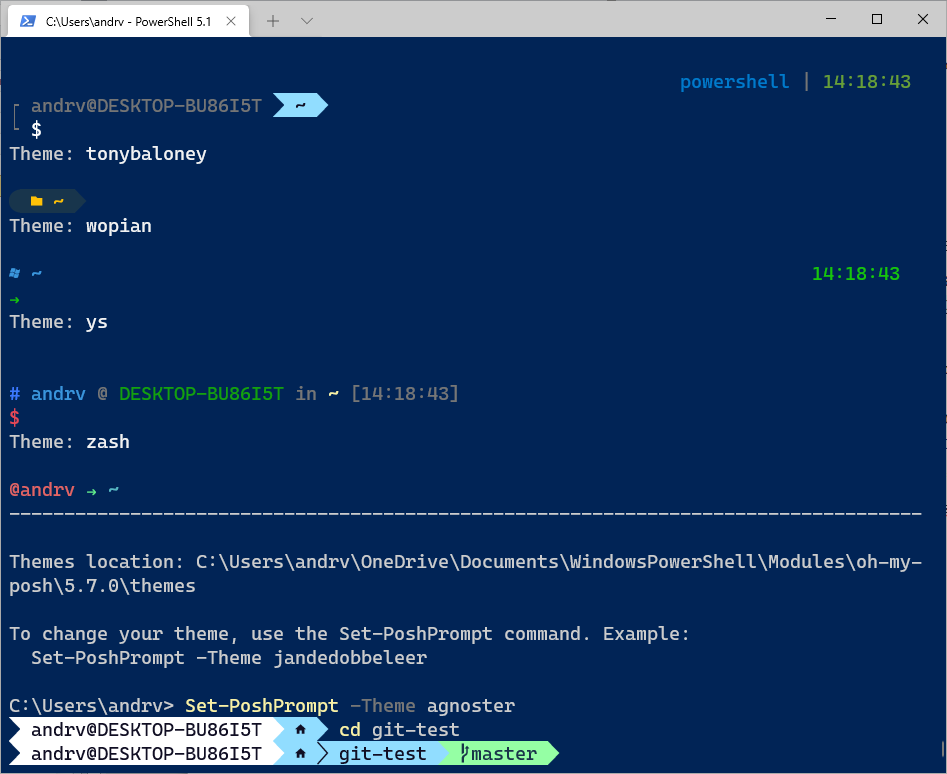Click the red @andrv text

pos(42,490)
